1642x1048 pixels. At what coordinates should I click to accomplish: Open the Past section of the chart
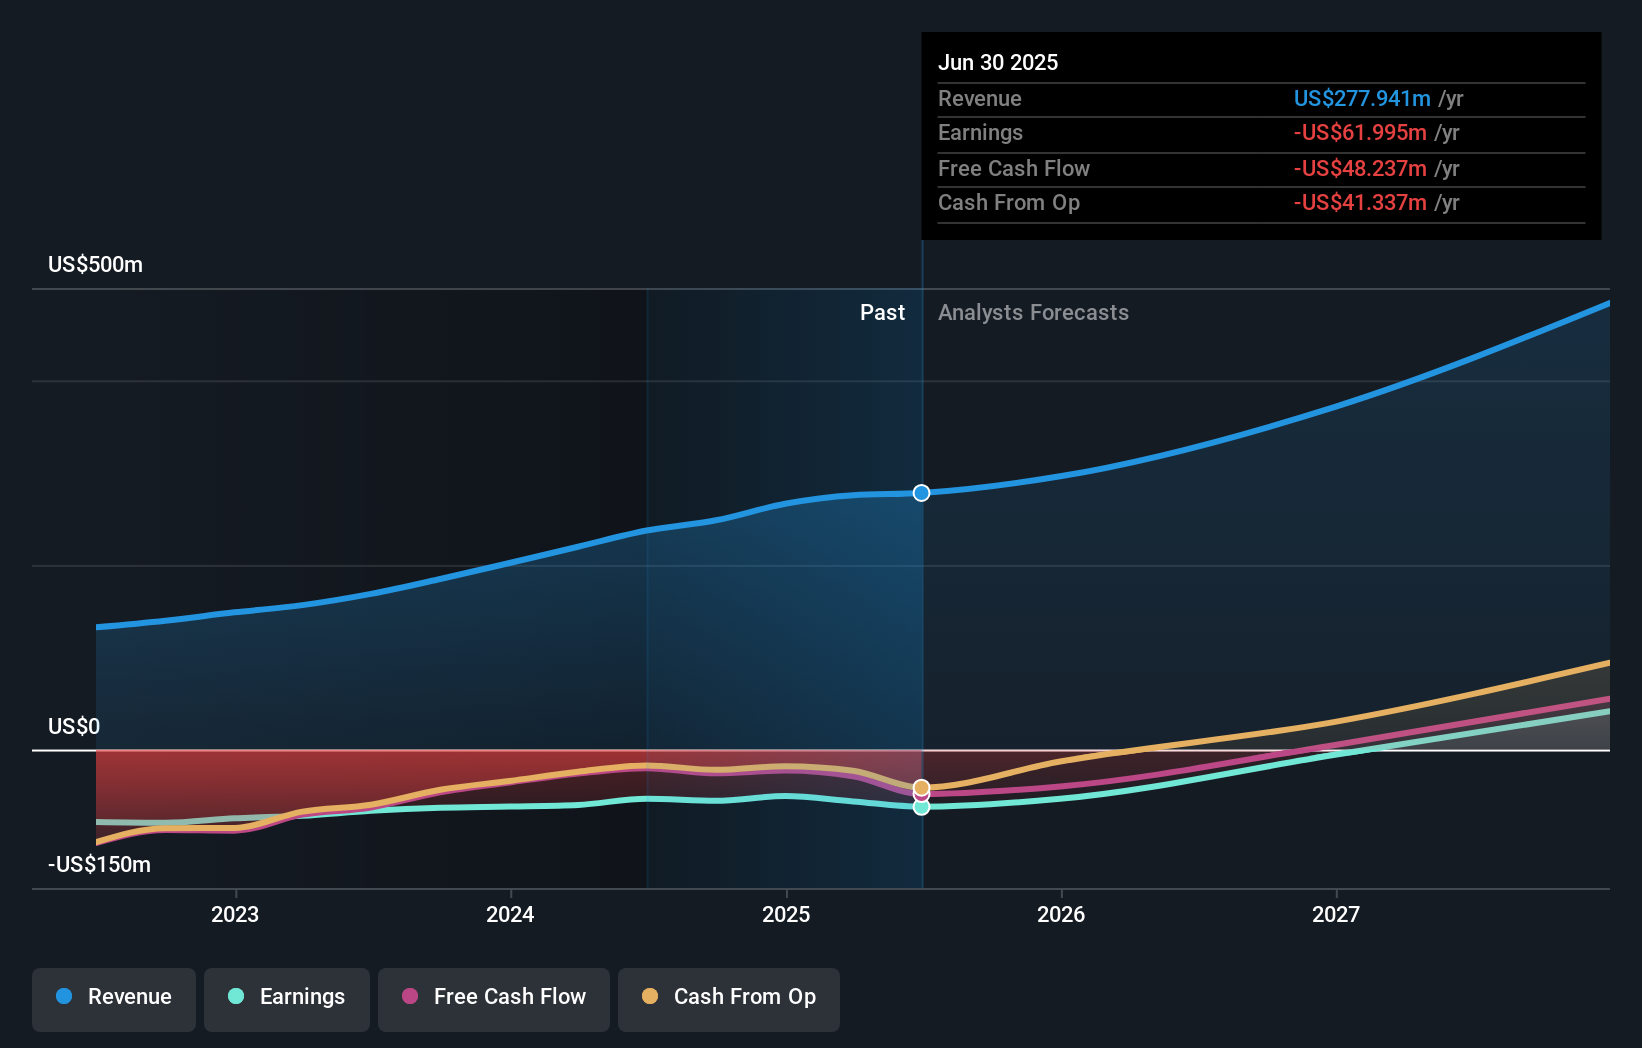(882, 312)
